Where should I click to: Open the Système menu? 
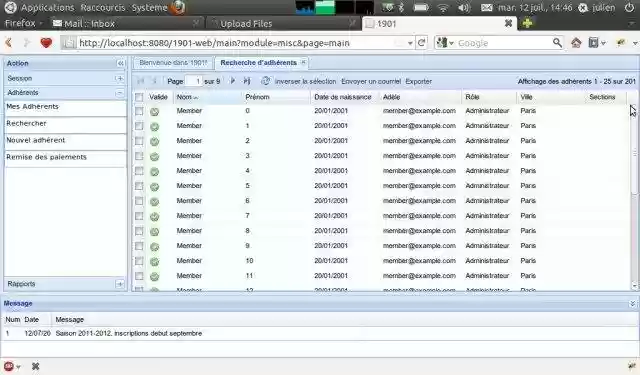[149, 7]
